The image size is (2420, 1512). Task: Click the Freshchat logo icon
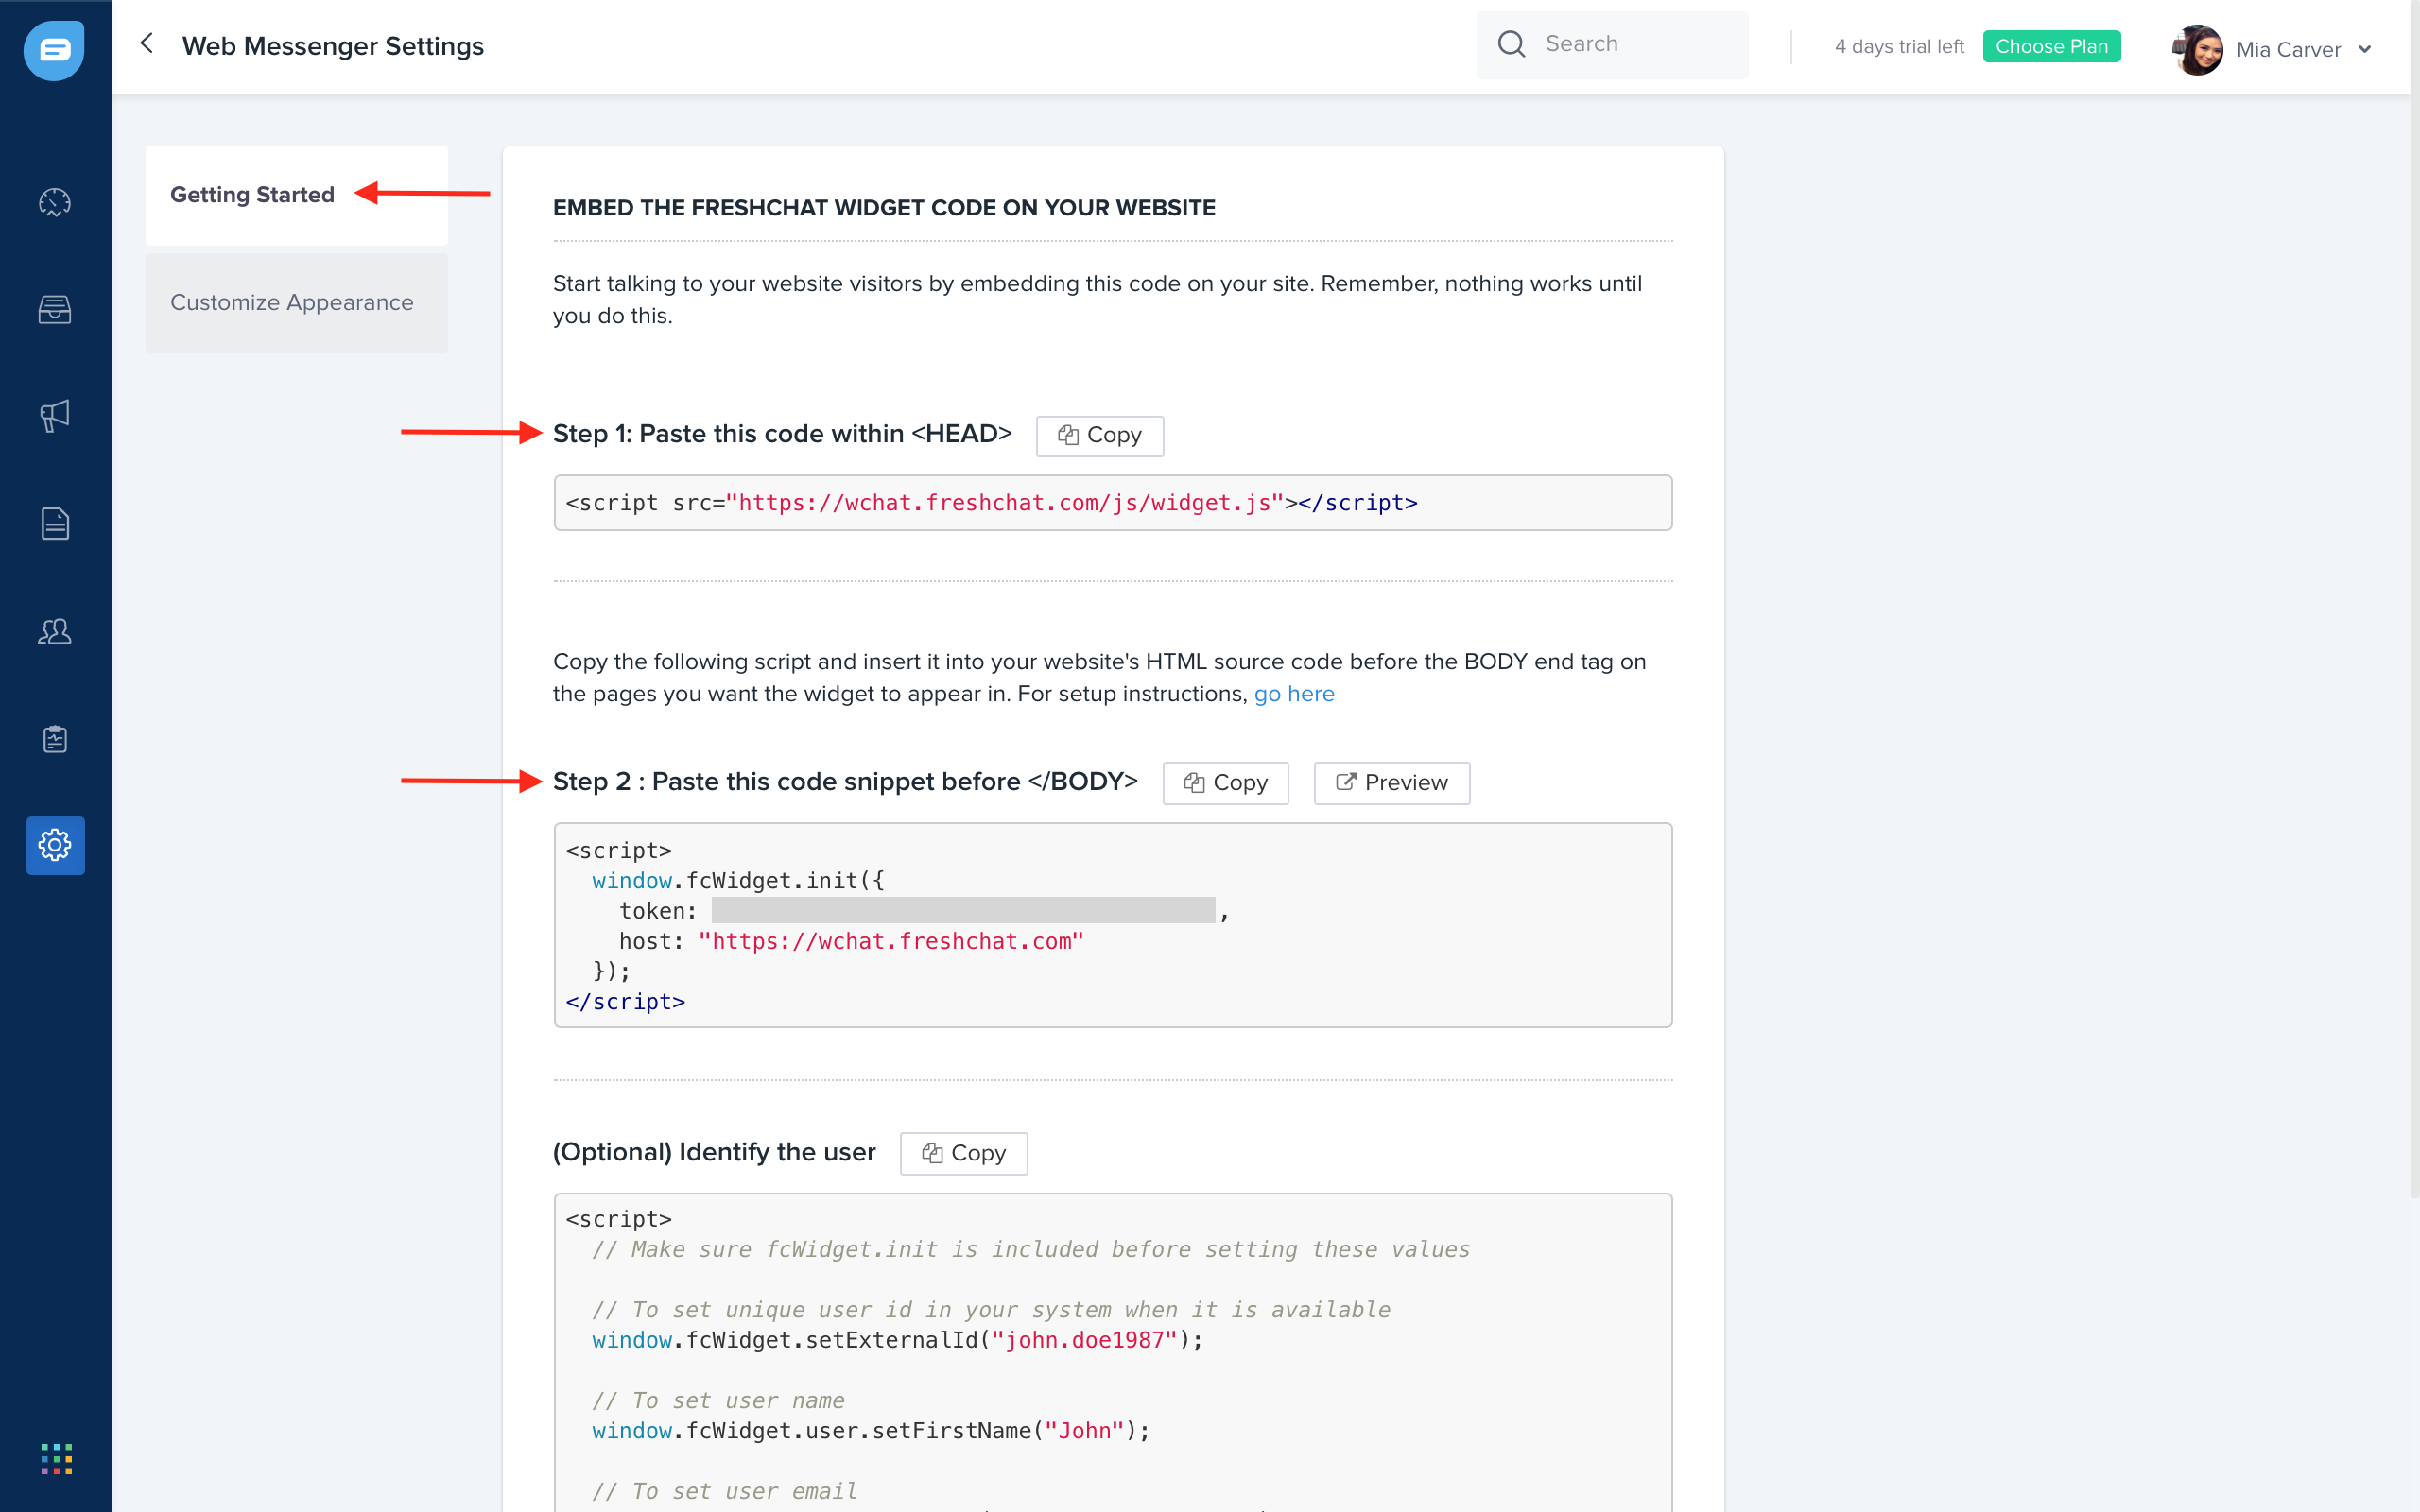pyautogui.click(x=54, y=49)
